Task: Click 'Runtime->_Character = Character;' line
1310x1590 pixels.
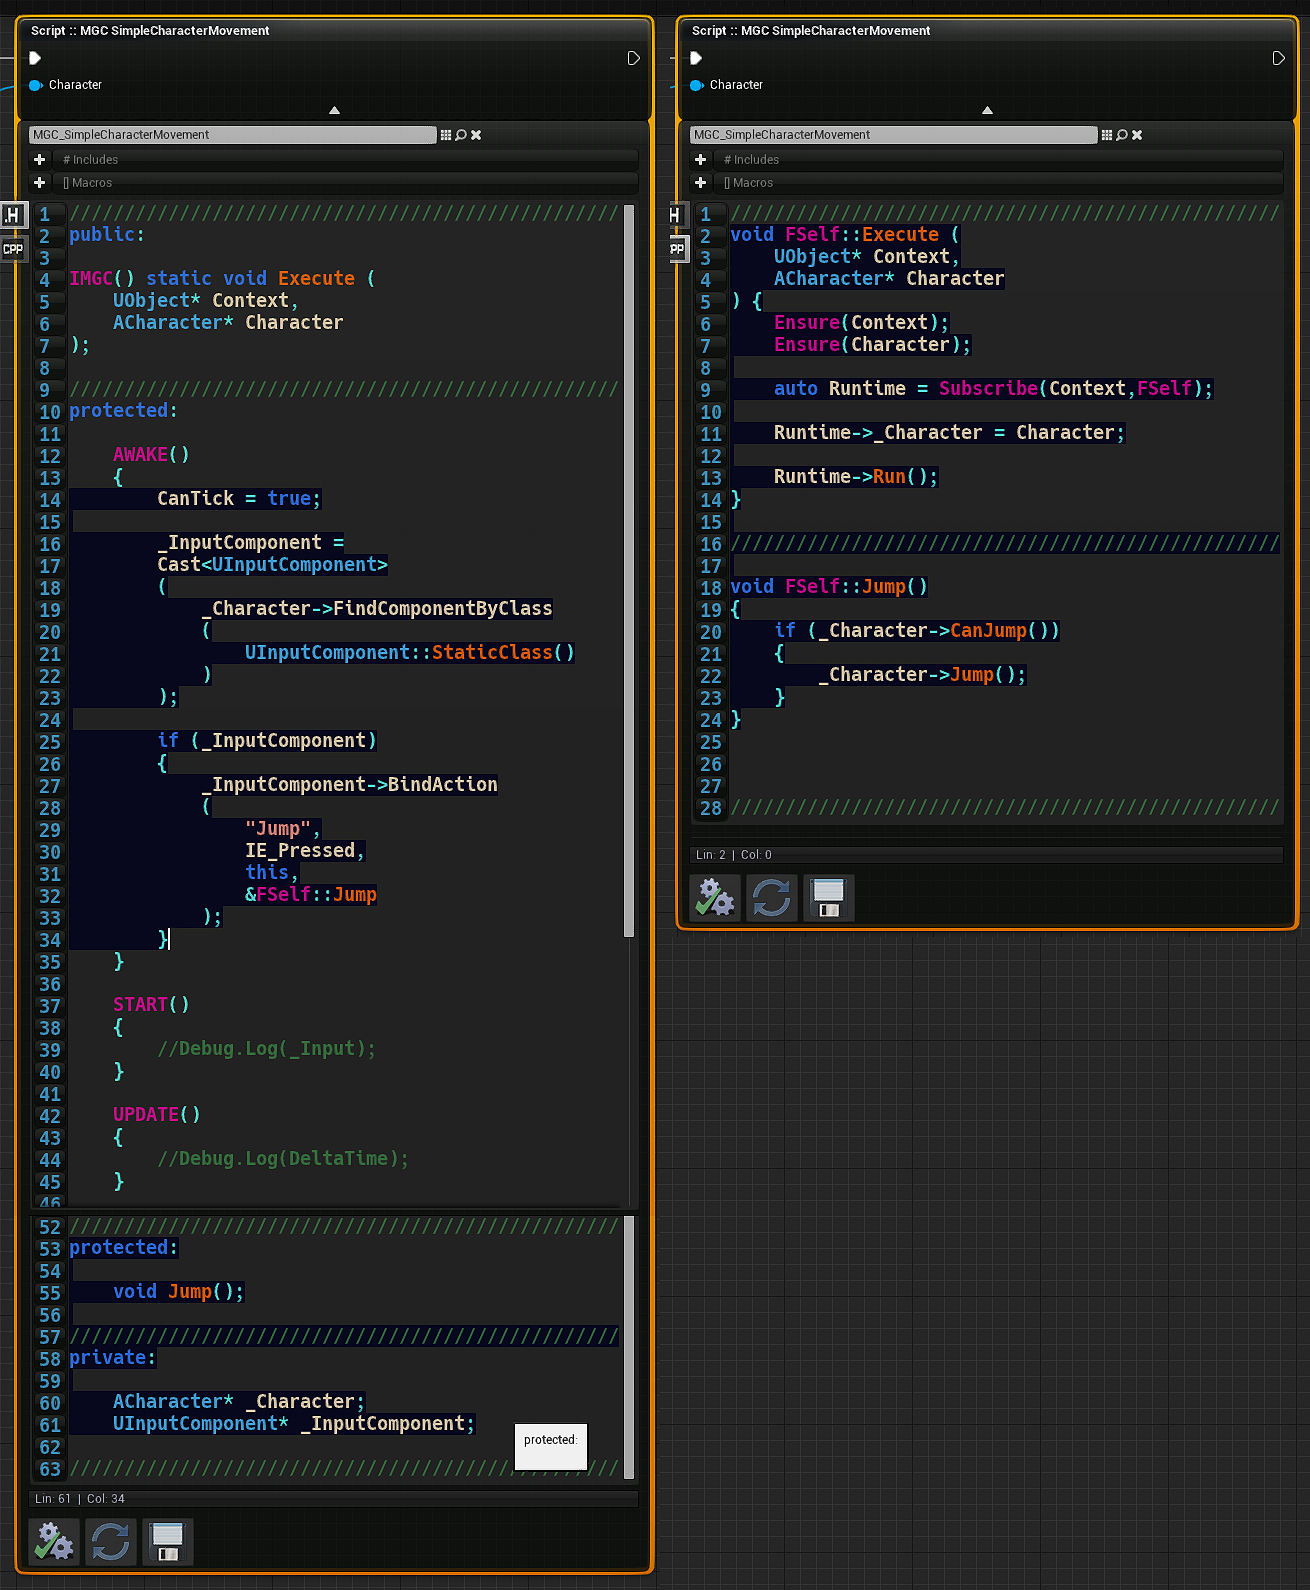Action: [949, 432]
